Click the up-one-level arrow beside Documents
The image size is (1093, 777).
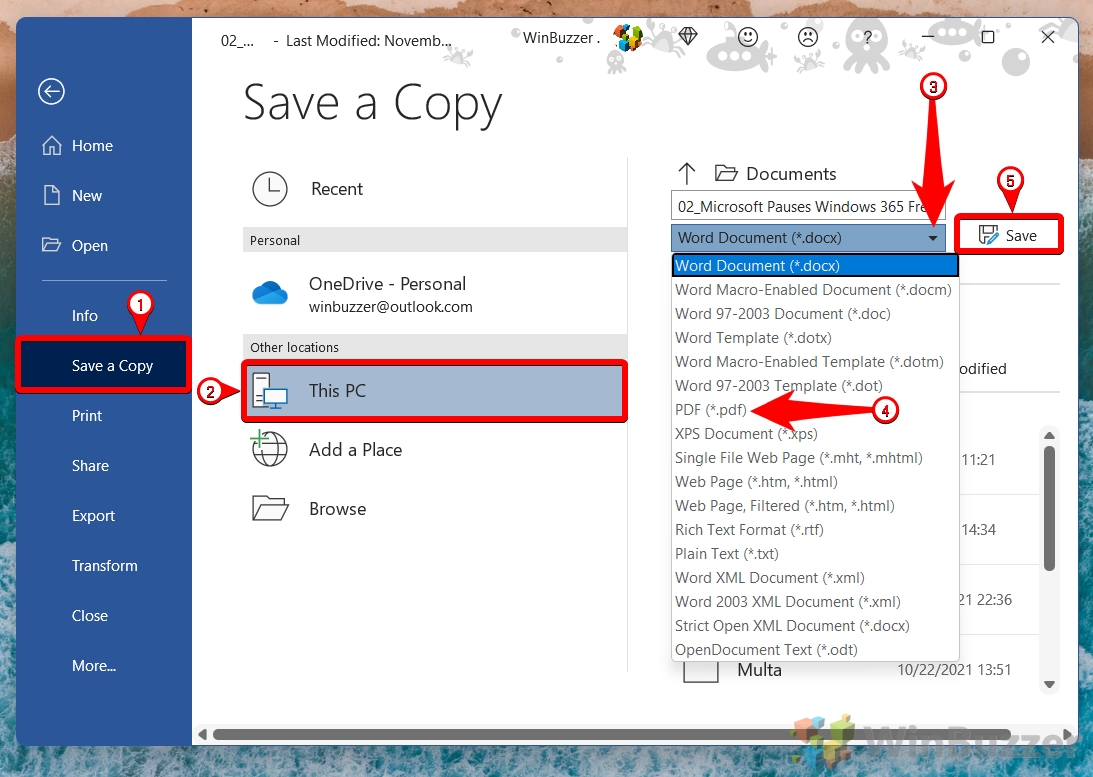pos(688,172)
